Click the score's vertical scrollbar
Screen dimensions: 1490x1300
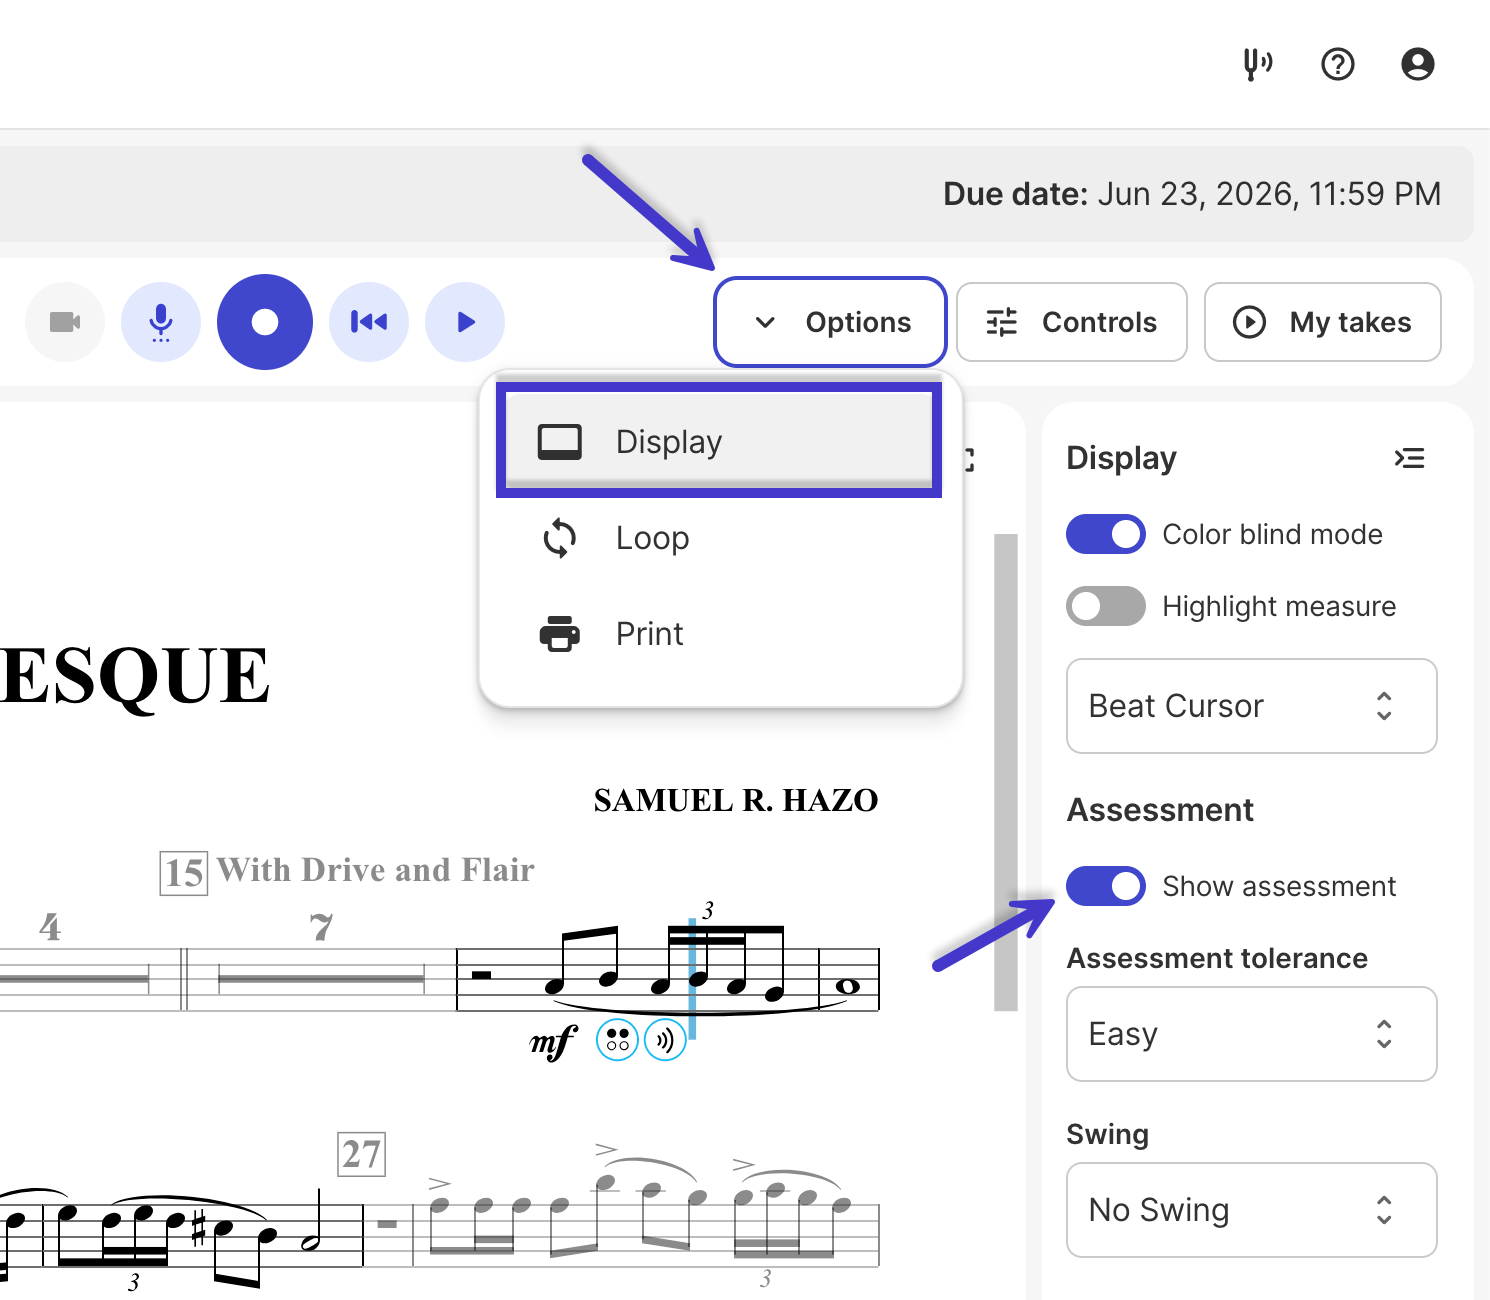1006,772
